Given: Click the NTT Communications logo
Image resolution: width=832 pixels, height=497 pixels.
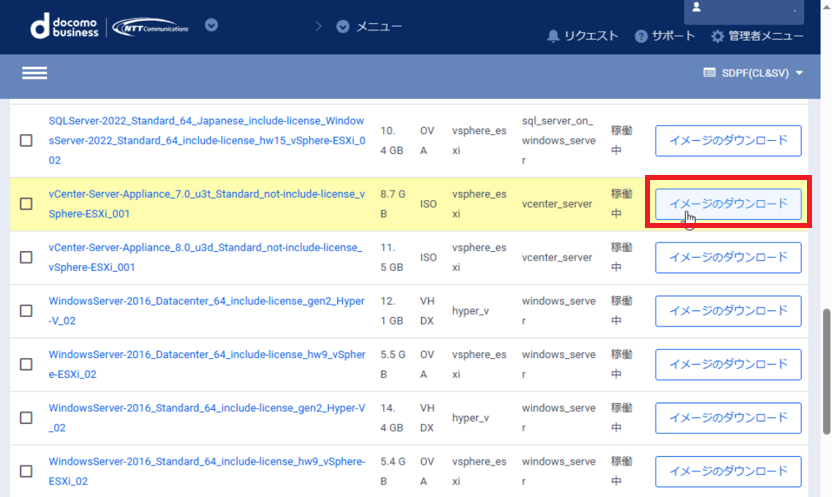Looking at the screenshot, I should click(x=151, y=27).
